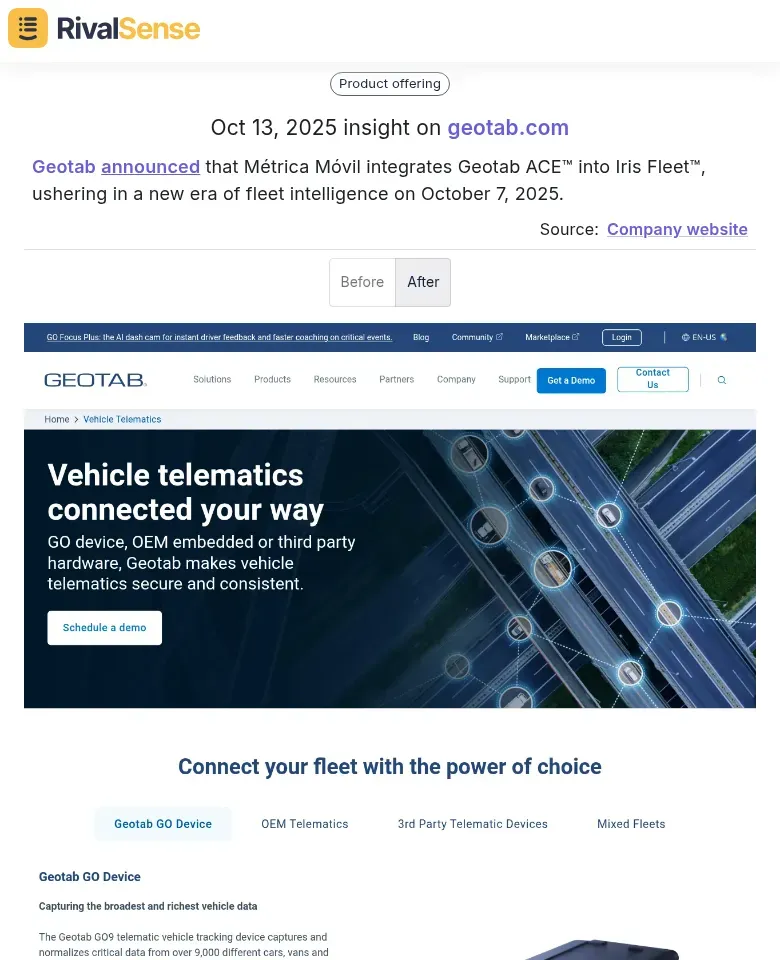Click Home in the breadcrumb trail

[57, 419]
